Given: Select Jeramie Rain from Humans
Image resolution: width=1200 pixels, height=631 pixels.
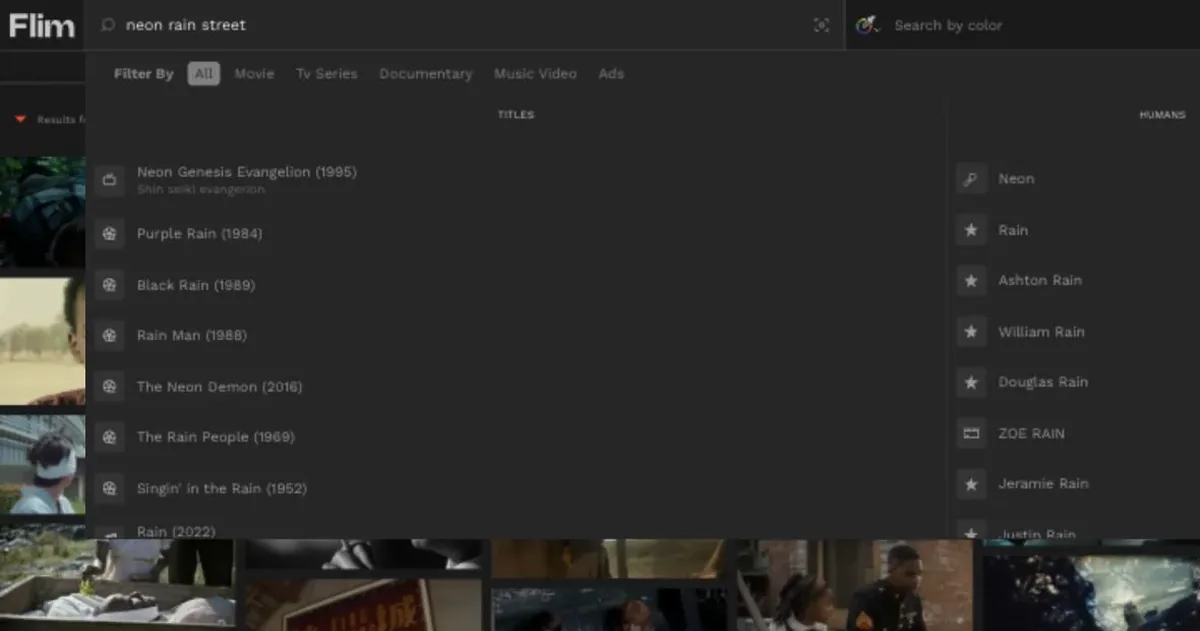Looking at the screenshot, I should [x=1043, y=484].
